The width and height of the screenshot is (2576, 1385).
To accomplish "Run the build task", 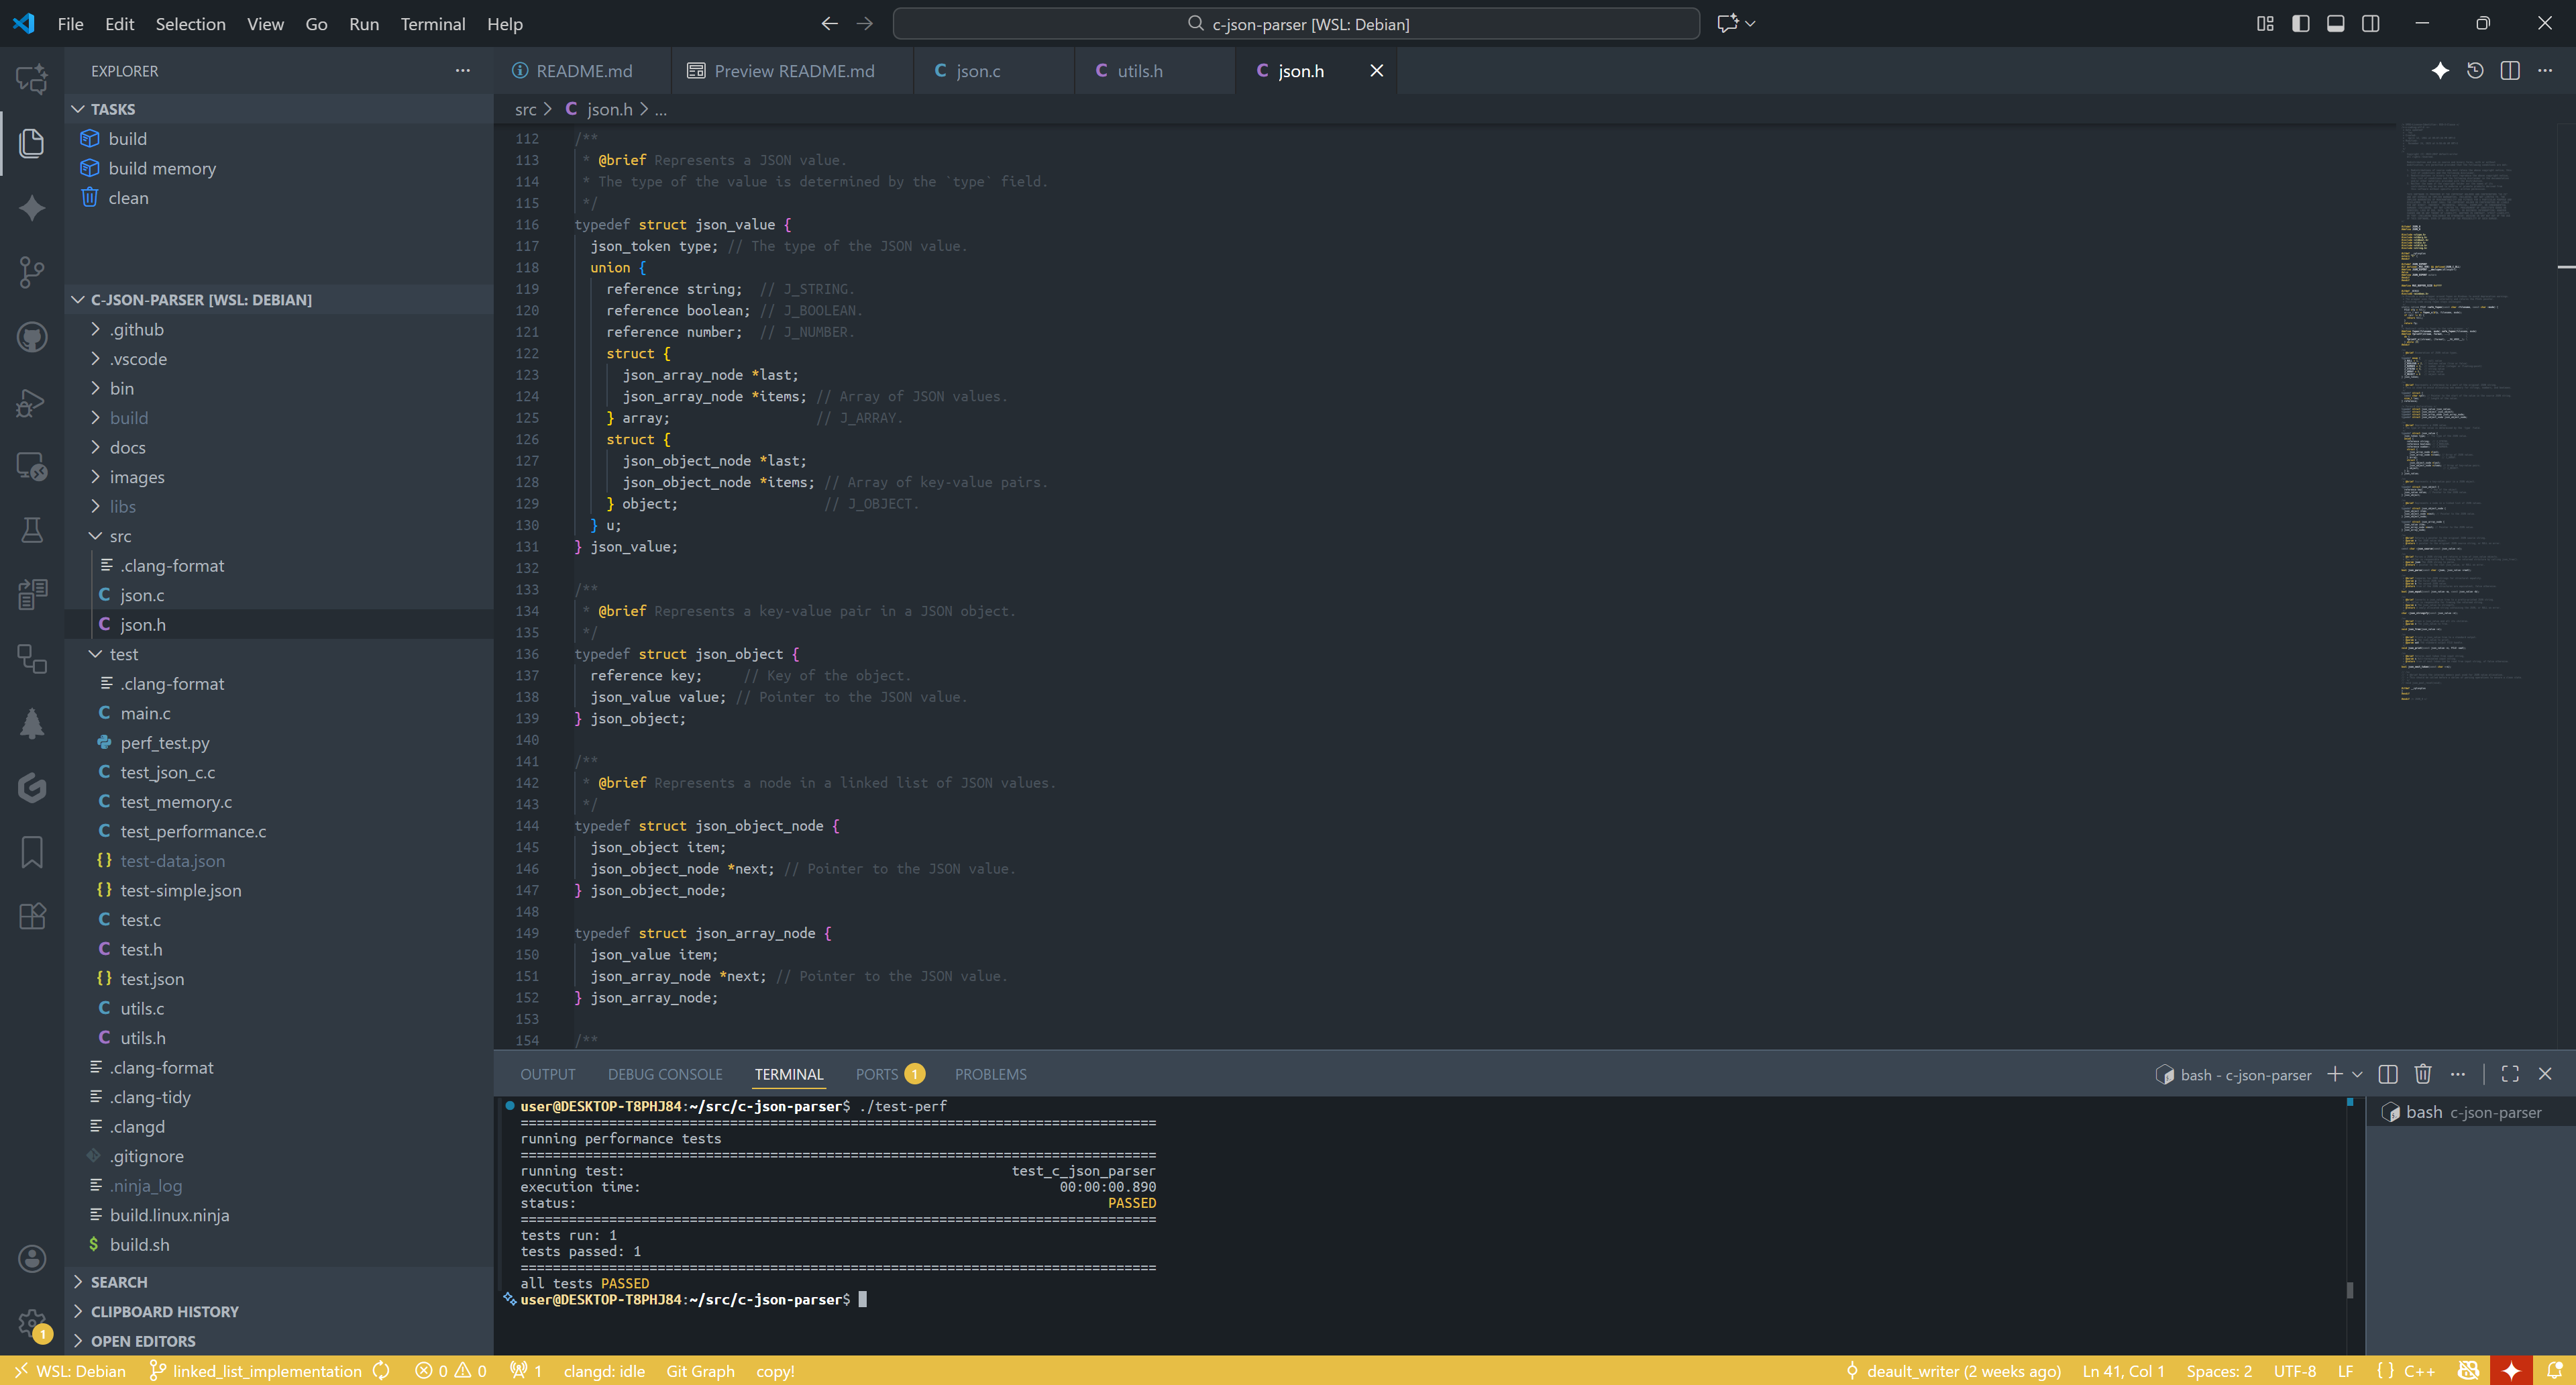I will (x=127, y=139).
